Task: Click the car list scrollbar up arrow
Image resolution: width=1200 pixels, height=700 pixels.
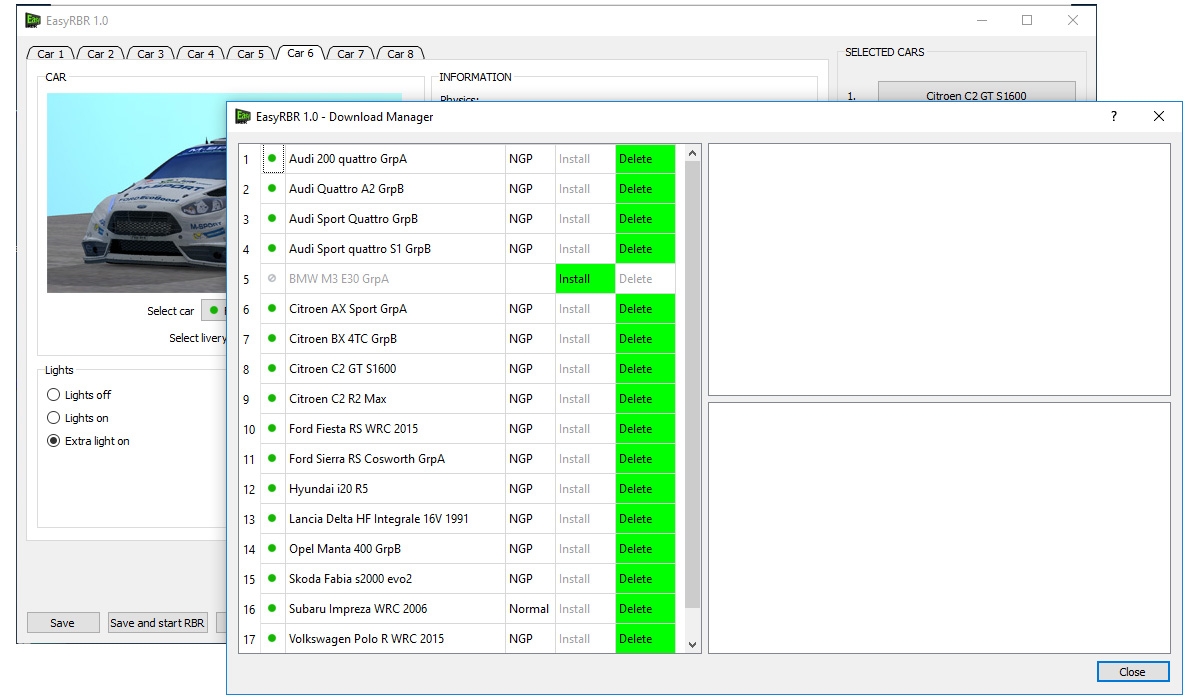Action: pos(693,153)
